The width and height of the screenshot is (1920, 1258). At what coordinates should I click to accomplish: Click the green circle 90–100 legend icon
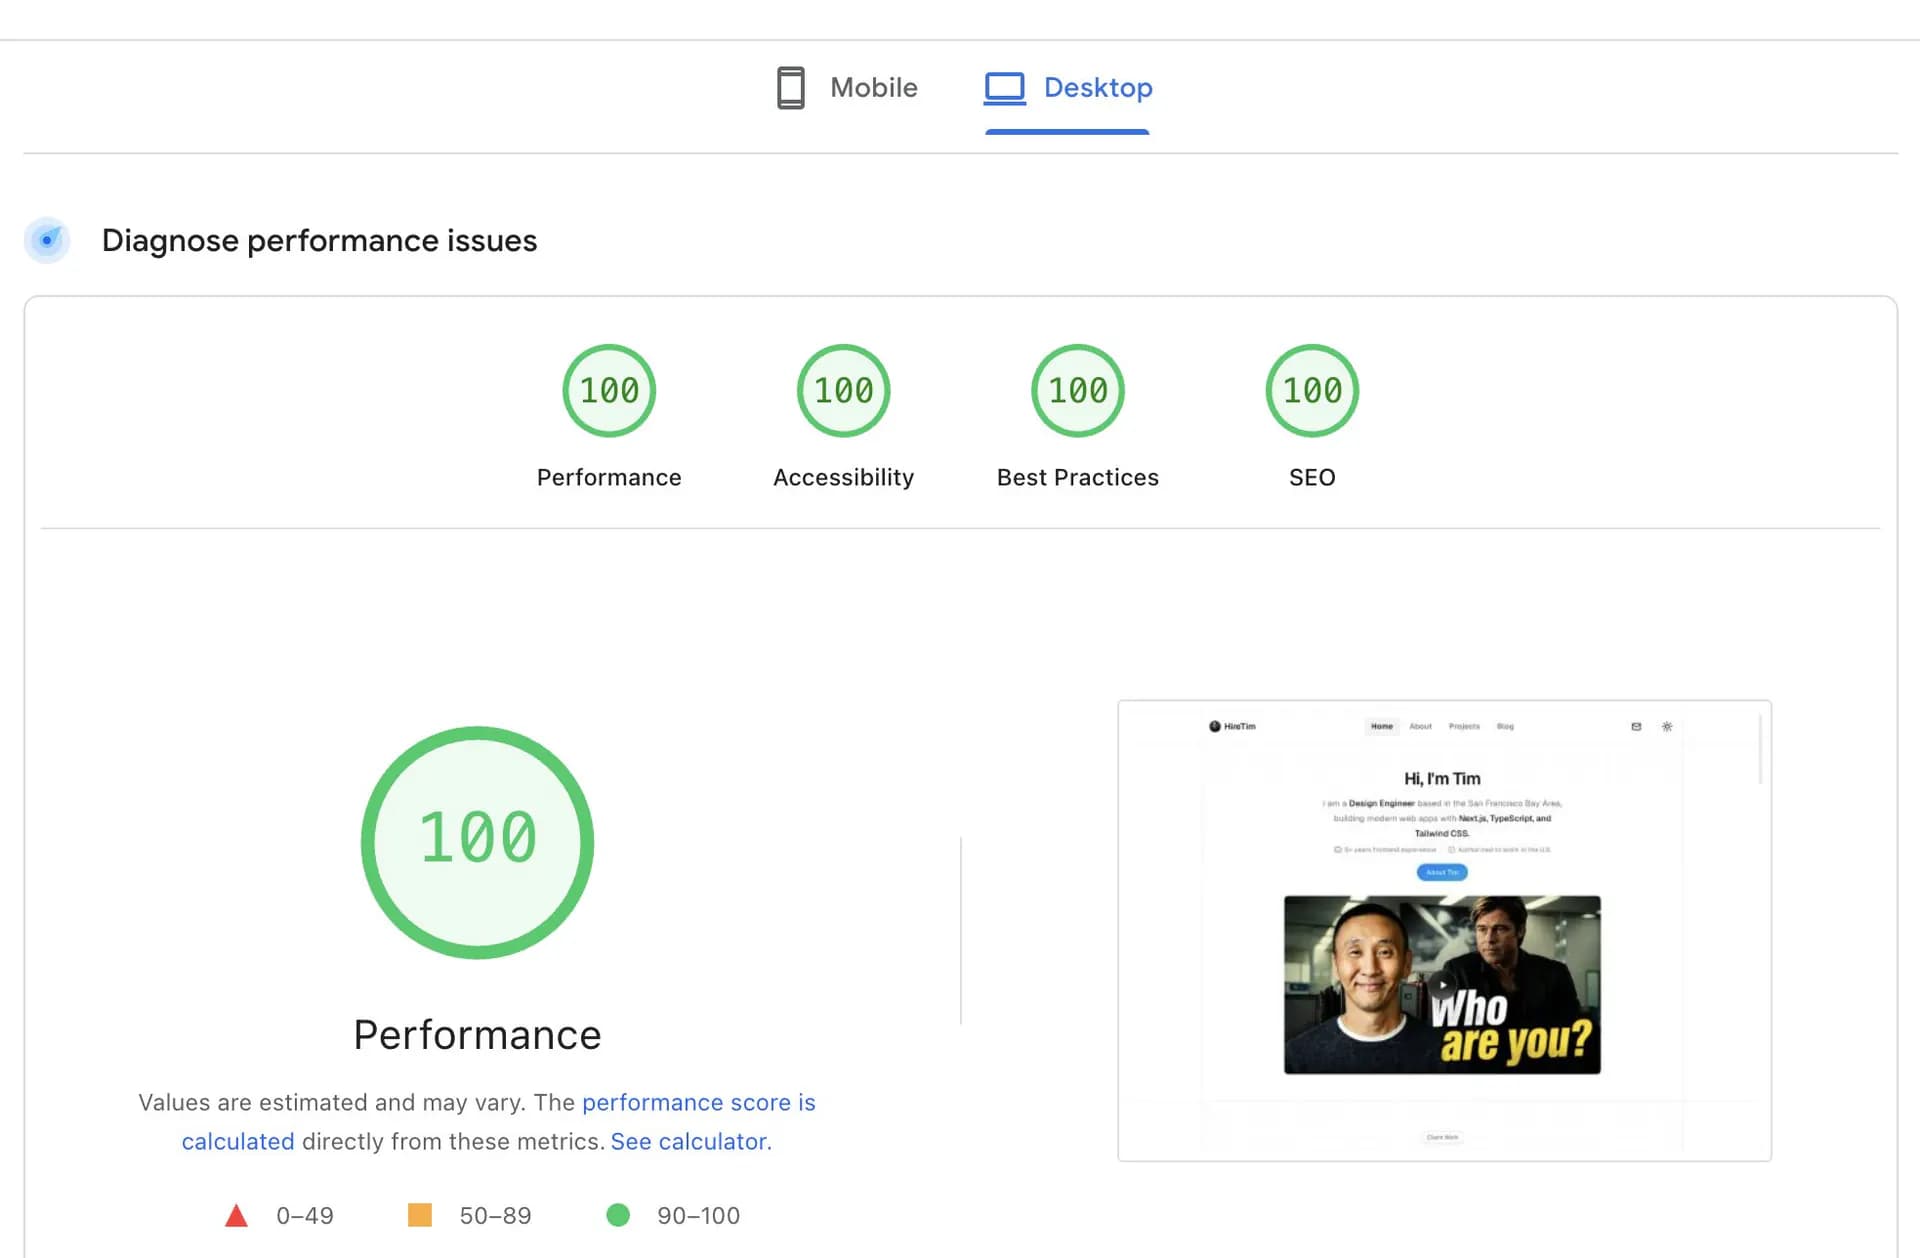[x=618, y=1215]
